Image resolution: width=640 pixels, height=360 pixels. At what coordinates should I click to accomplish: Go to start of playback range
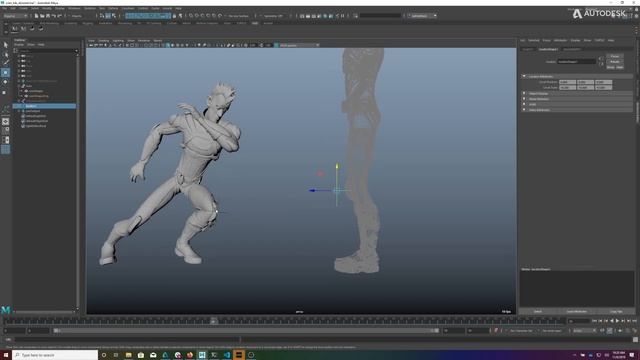[x=594, y=321]
